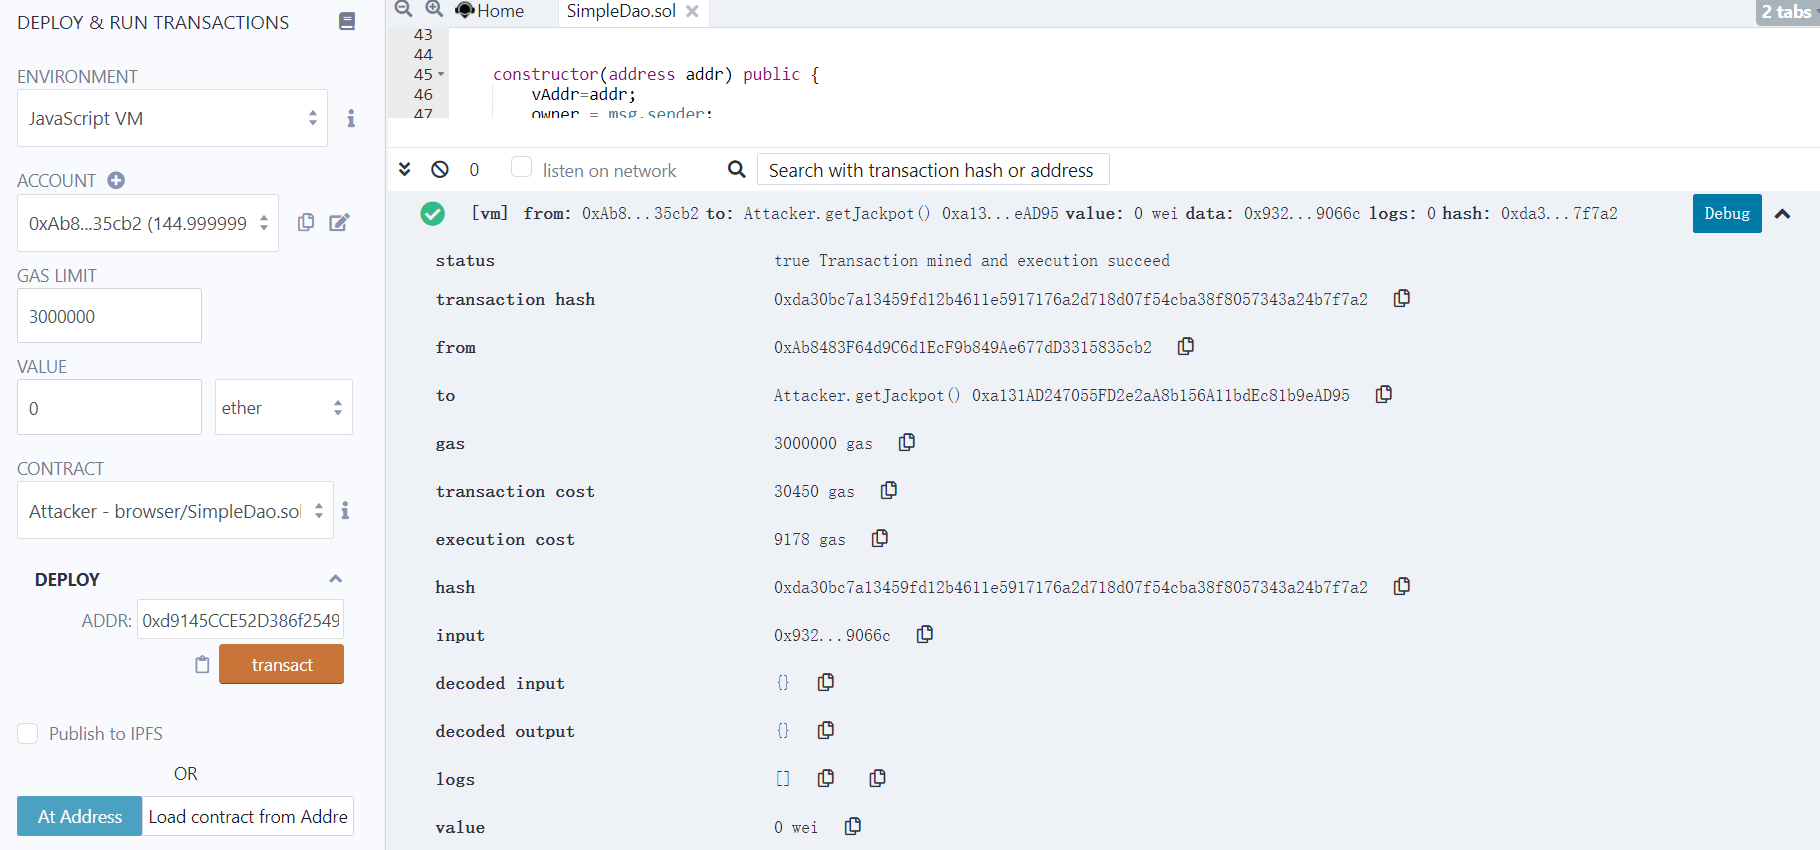Copy the from address value
Screen dimensions: 1820x850
point(1186,346)
